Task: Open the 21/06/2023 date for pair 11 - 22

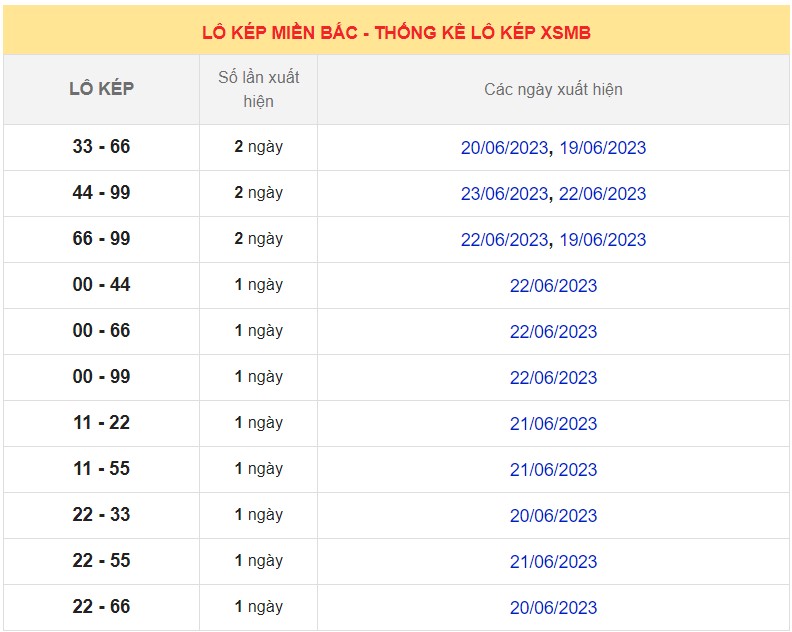Action: 554,423
